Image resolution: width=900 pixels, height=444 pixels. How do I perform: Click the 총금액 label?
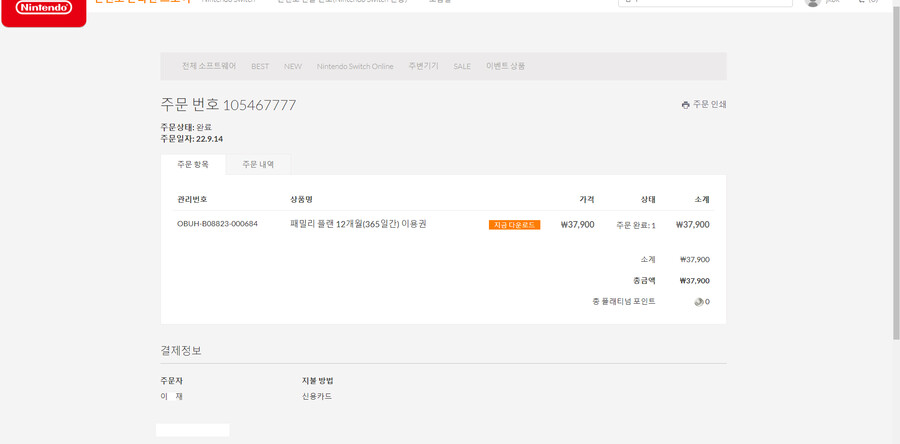[644, 281]
